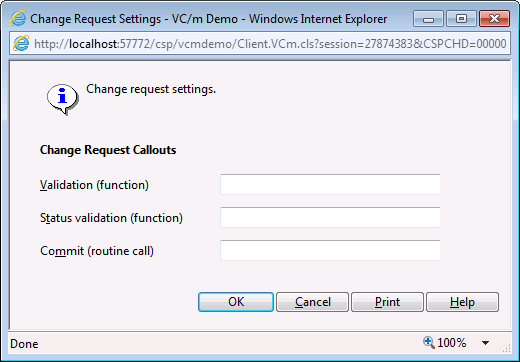520x362 pixels.
Task: Click the Internet Explorer logo in title bar
Action: pyautogui.click(x=18, y=18)
